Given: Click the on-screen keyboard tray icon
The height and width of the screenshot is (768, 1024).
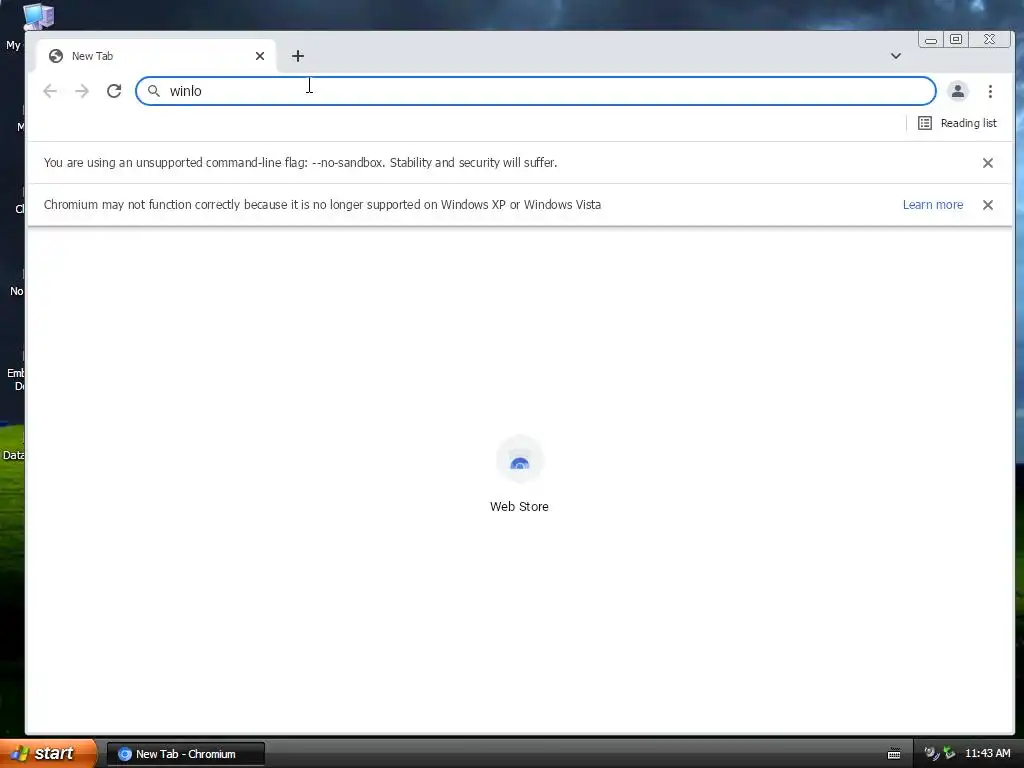Looking at the screenshot, I should 894,754.
